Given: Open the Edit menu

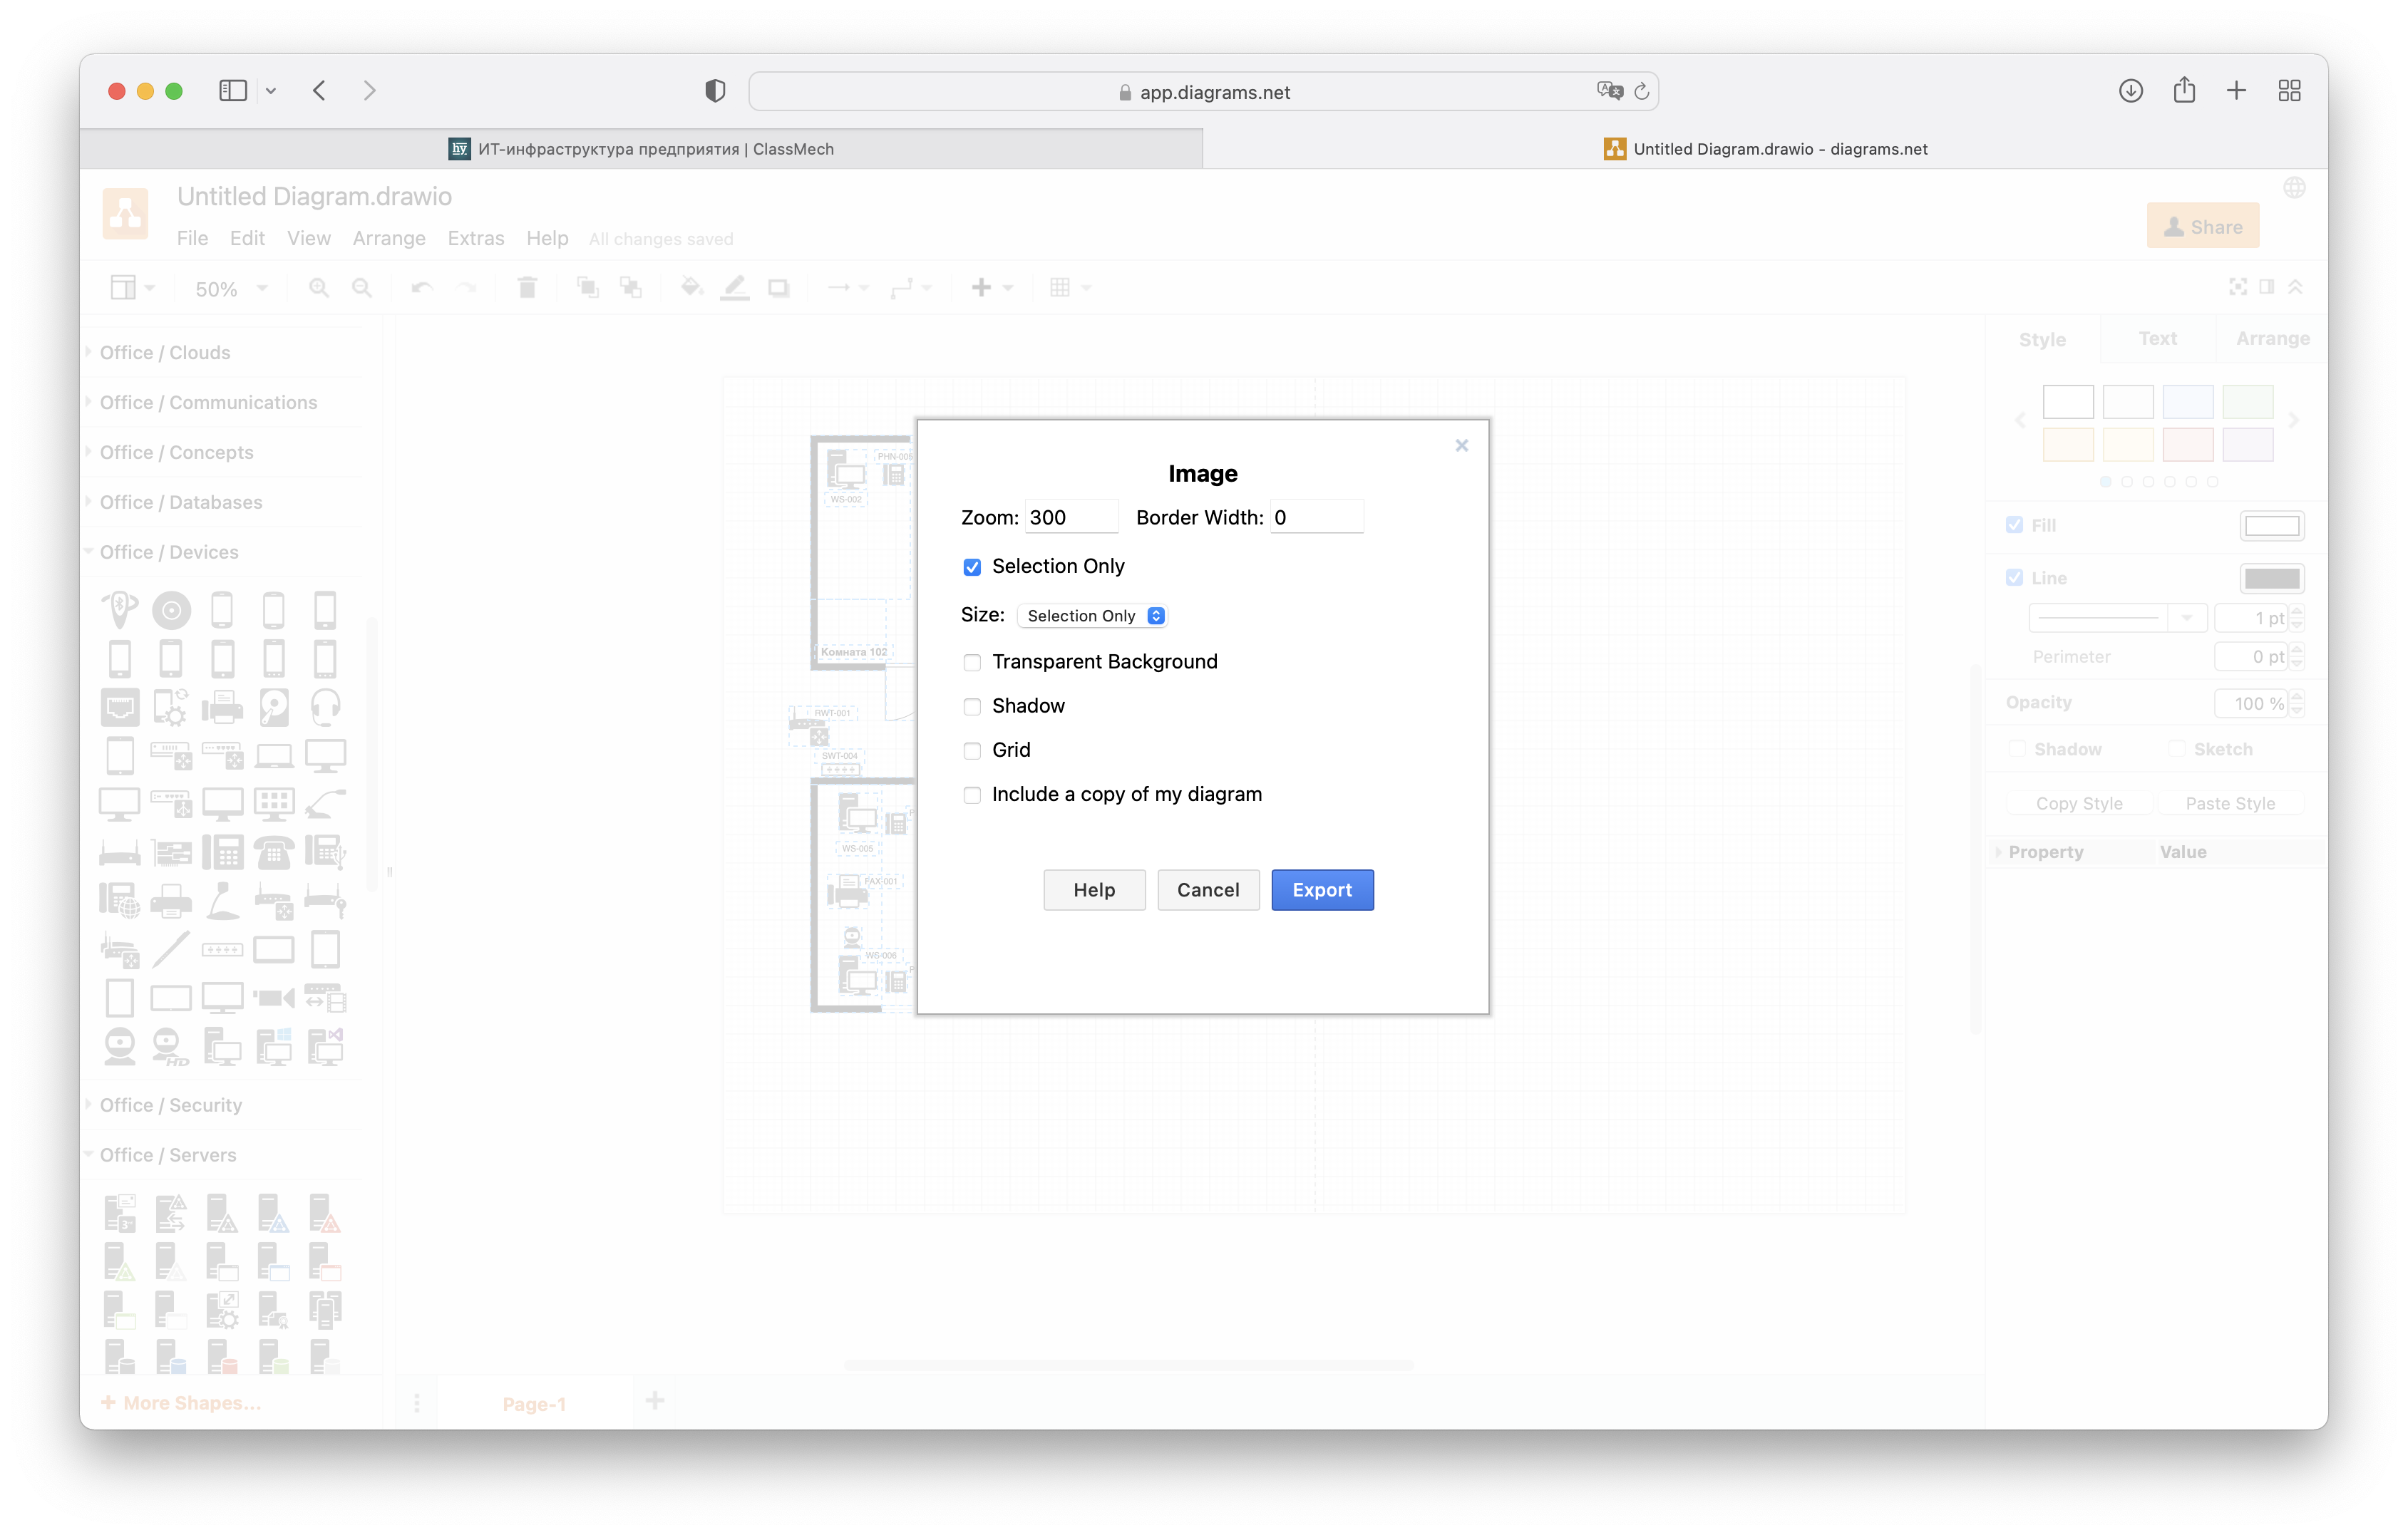Looking at the screenshot, I should (247, 238).
